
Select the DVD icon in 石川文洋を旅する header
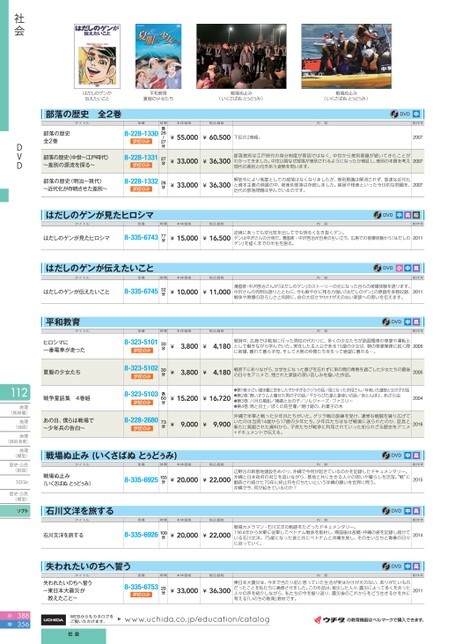[x=386, y=511]
